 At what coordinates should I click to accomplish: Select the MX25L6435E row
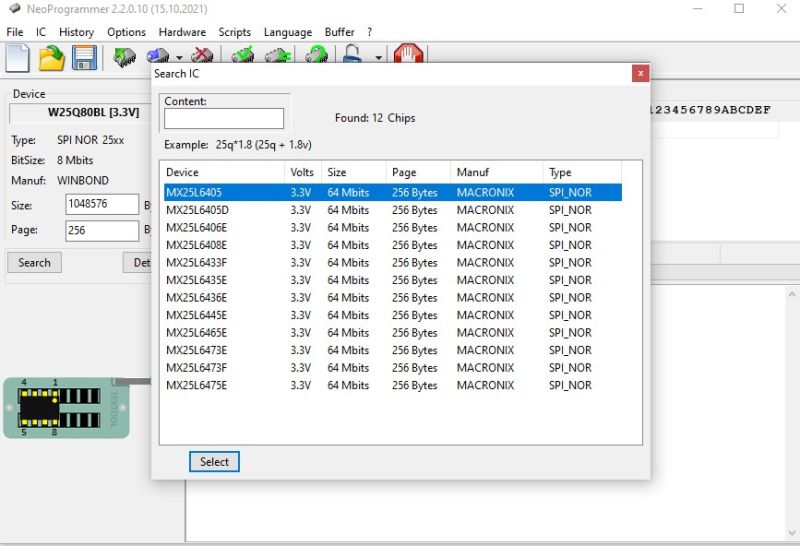point(393,280)
